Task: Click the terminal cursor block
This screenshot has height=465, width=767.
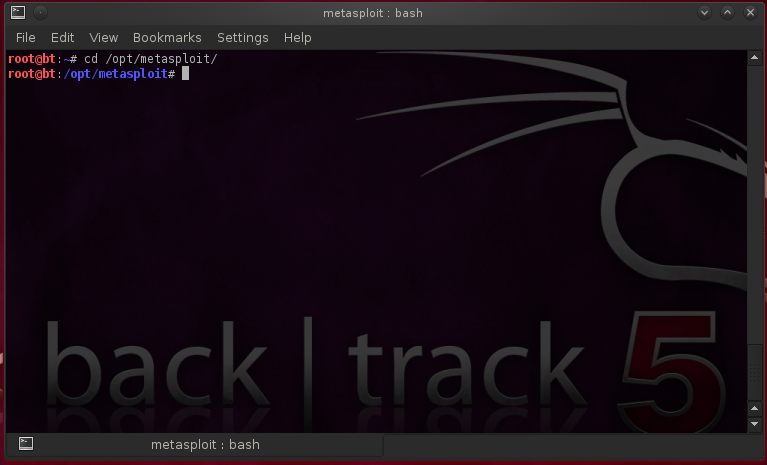Action: pyautogui.click(x=185, y=74)
